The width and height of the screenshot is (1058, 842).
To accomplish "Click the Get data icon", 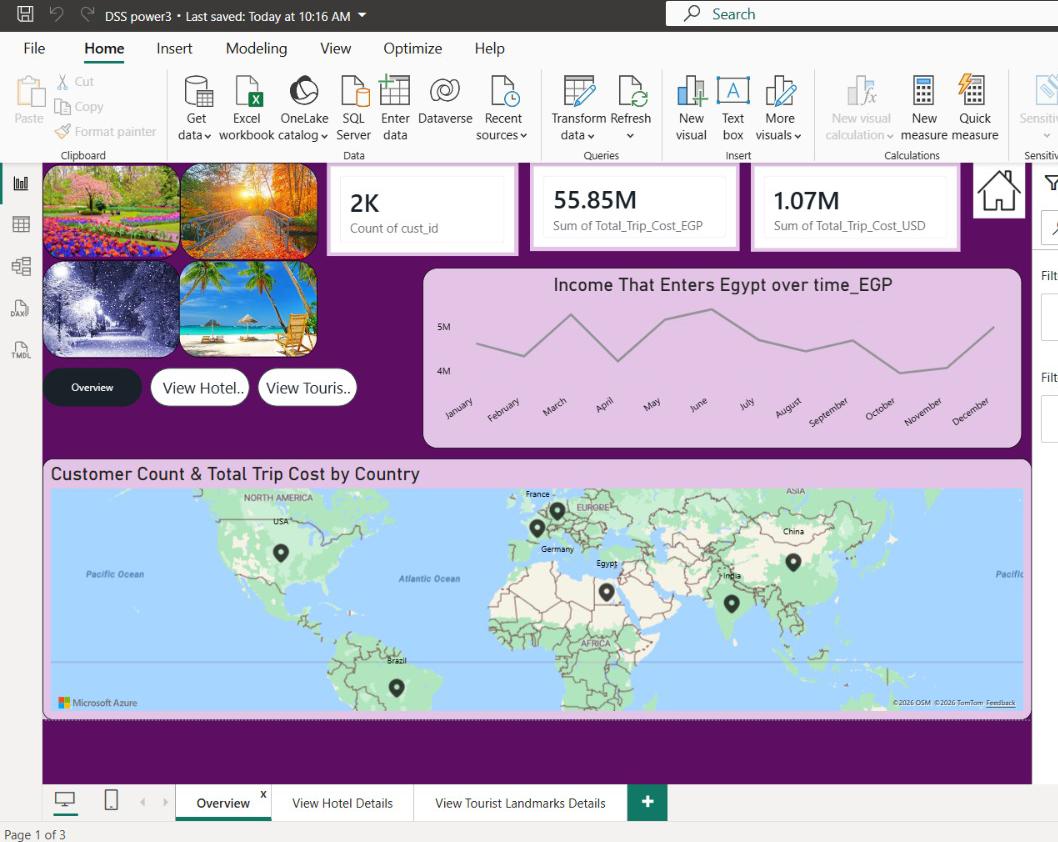I will pos(196,91).
